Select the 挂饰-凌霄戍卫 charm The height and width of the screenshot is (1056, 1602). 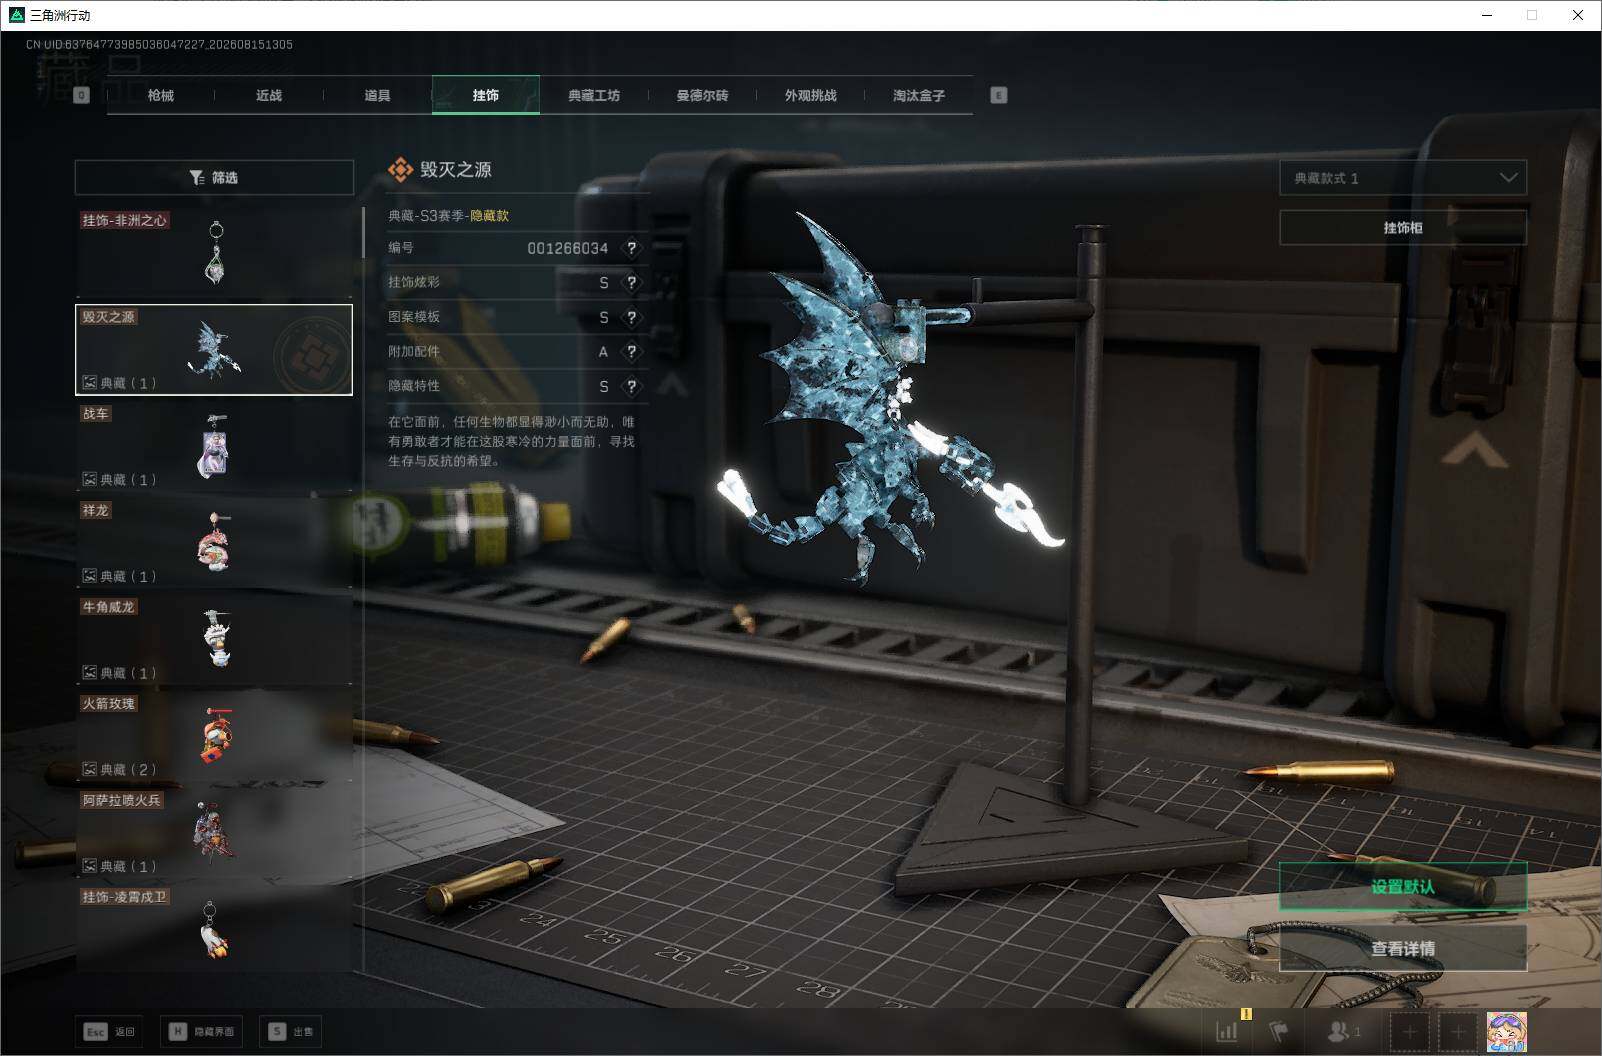(214, 928)
